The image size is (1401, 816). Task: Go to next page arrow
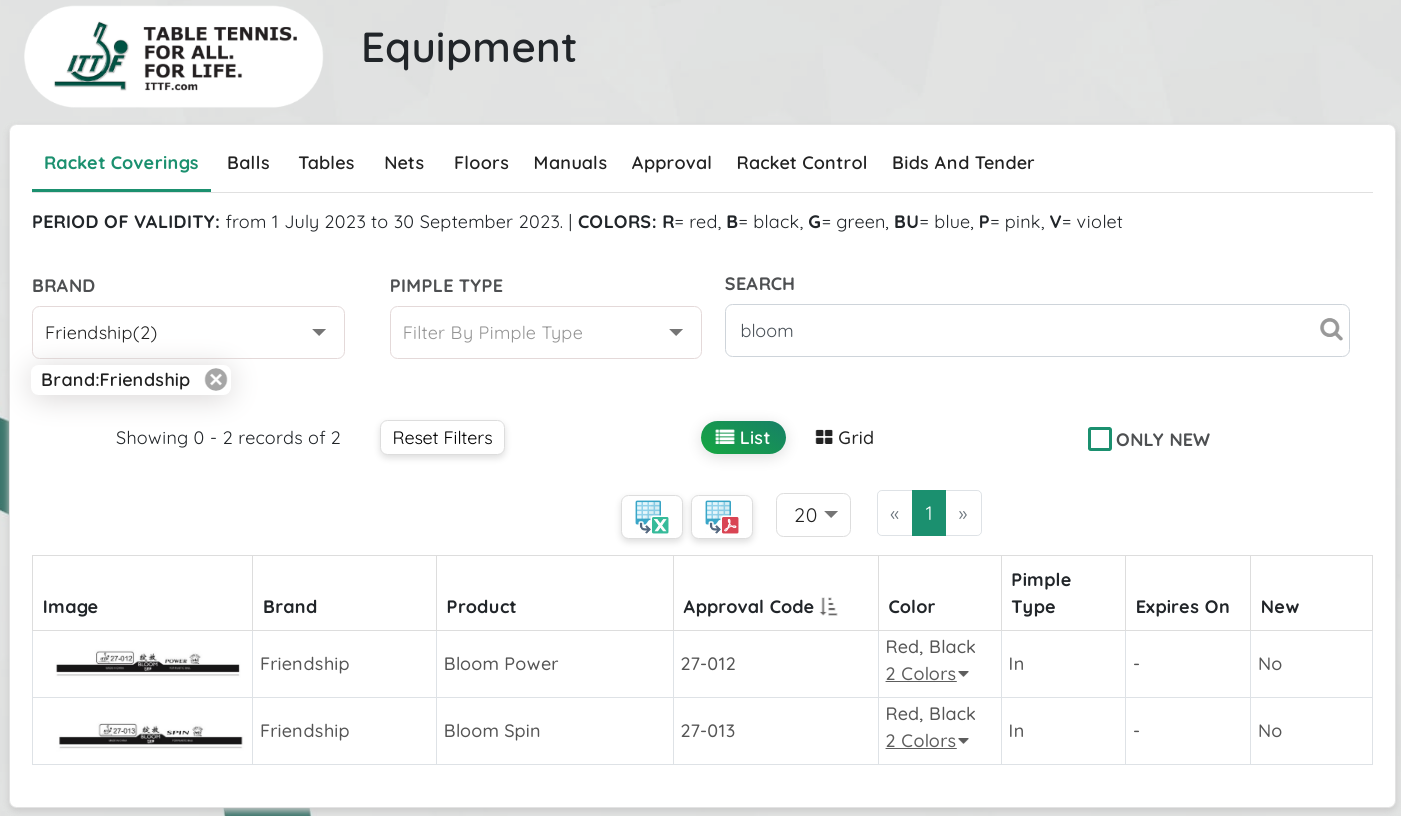(963, 514)
